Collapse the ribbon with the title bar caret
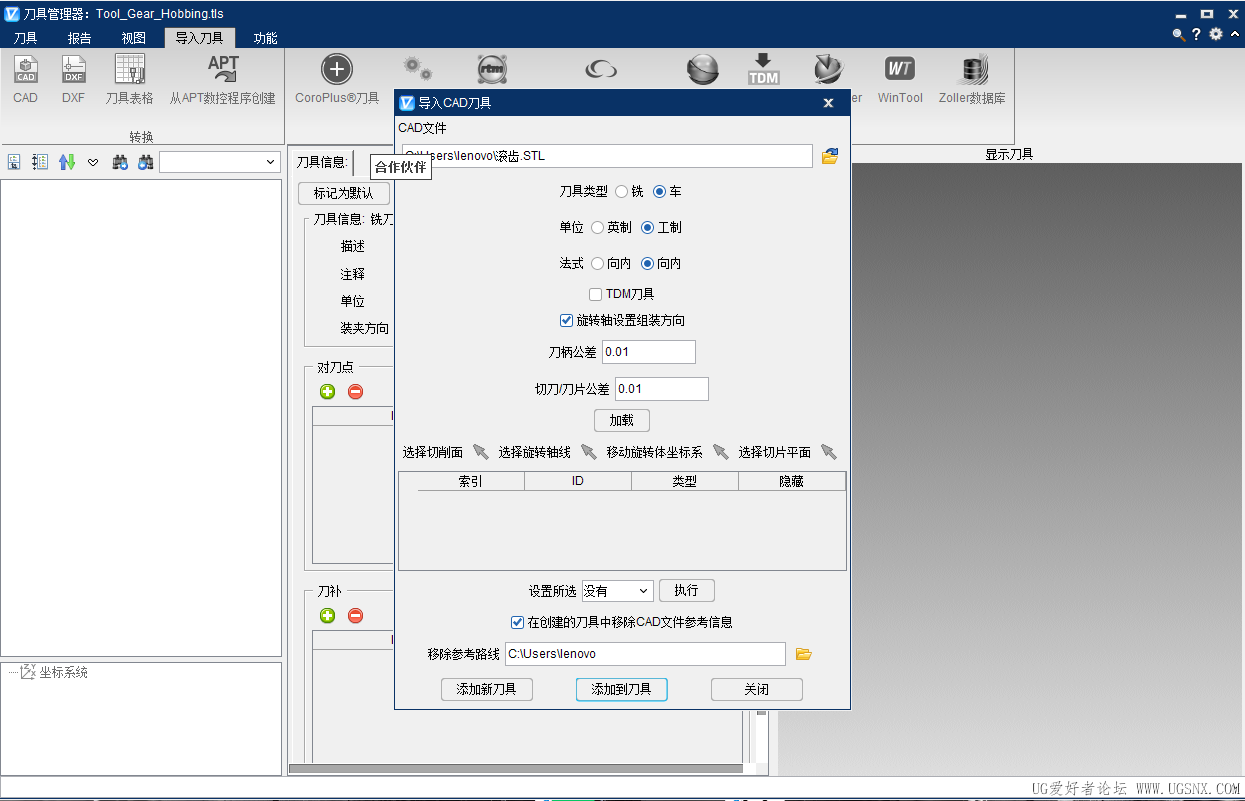 1235,34
